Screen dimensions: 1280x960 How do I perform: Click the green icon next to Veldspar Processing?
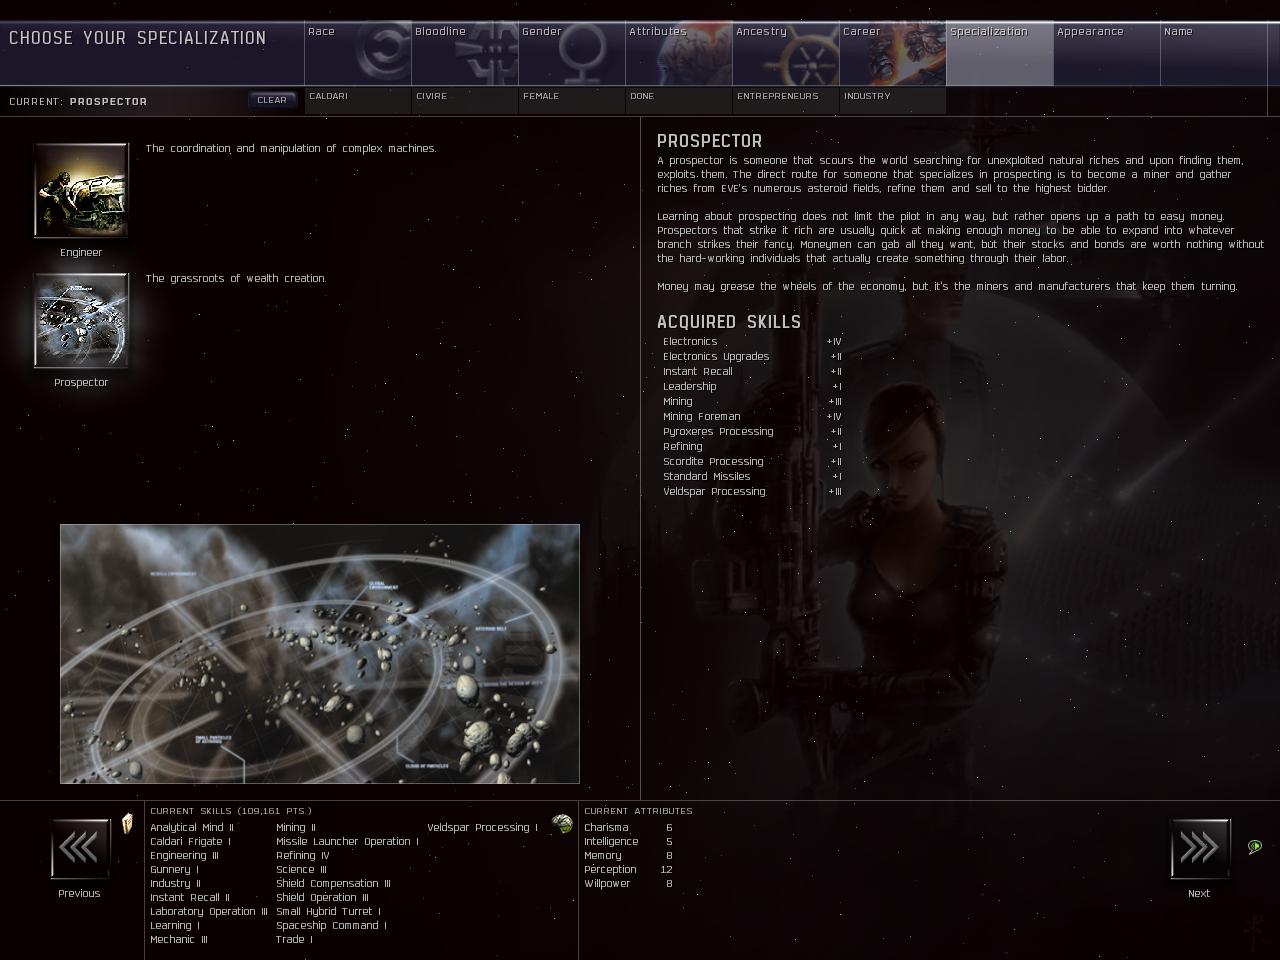[x=563, y=824]
